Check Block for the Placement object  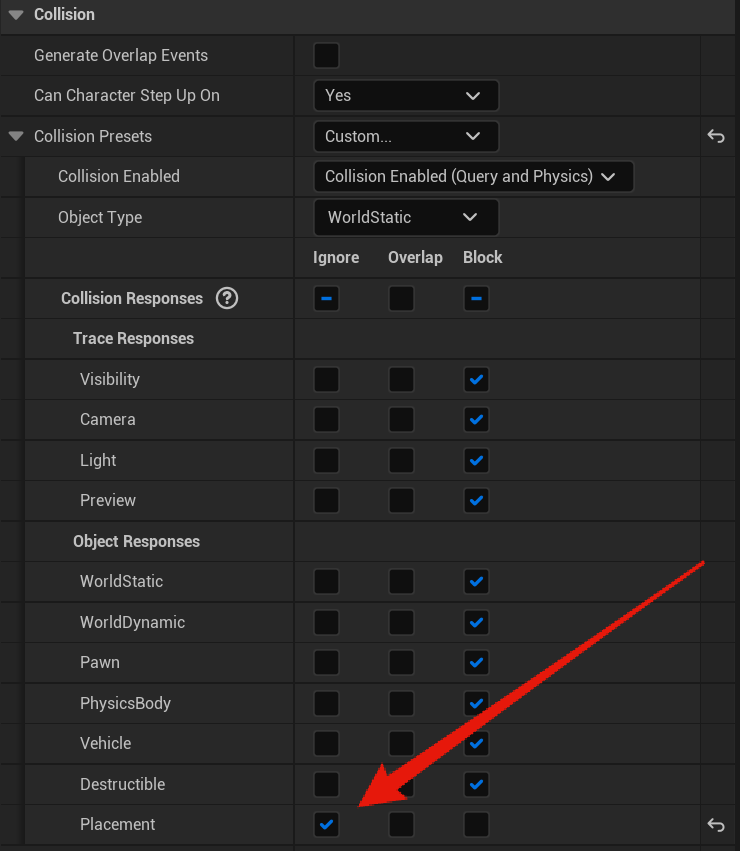[476, 824]
